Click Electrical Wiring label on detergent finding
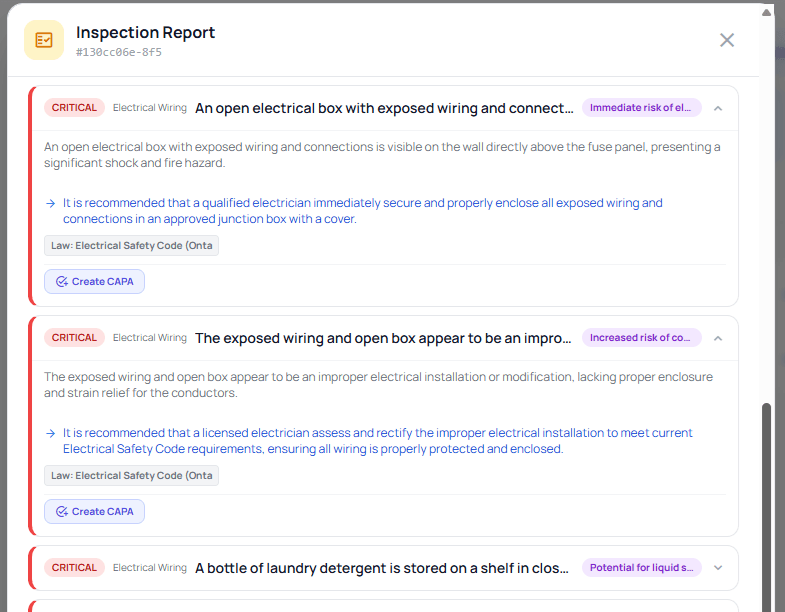This screenshot has width=785, height=612. point(150,567)
